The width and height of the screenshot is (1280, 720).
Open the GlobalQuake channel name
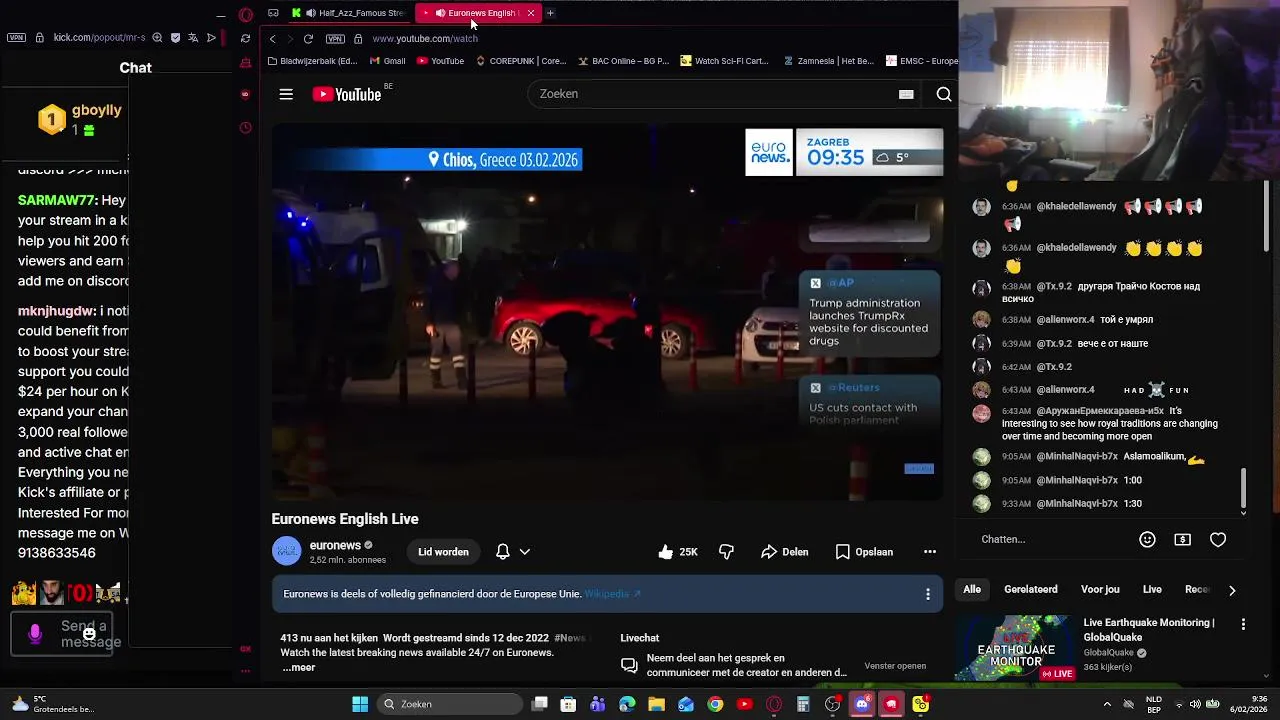point(1108,652)
